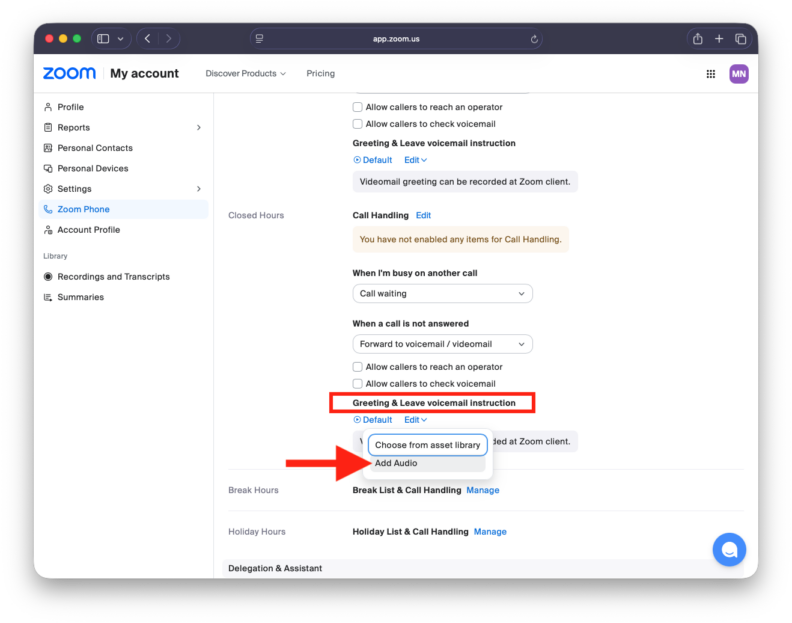Expand the Reports submenu chevron
The width and height of the screenshot is (792, 623).
[x=199, y=127]
